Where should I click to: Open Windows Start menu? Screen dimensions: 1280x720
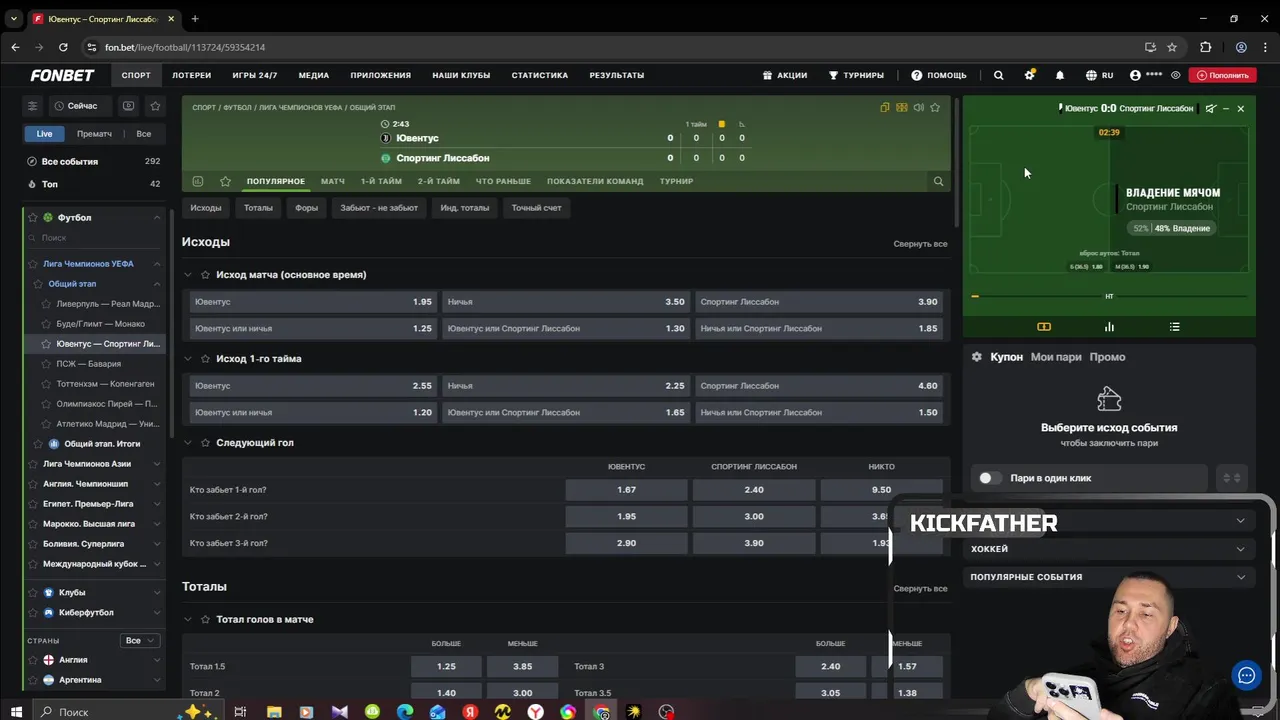click(x=16, y=711)
